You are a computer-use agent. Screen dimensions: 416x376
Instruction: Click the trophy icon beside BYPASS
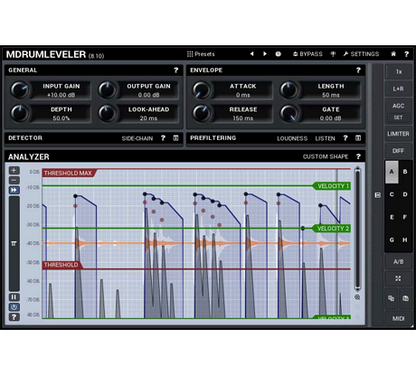[x=333, y=54]
